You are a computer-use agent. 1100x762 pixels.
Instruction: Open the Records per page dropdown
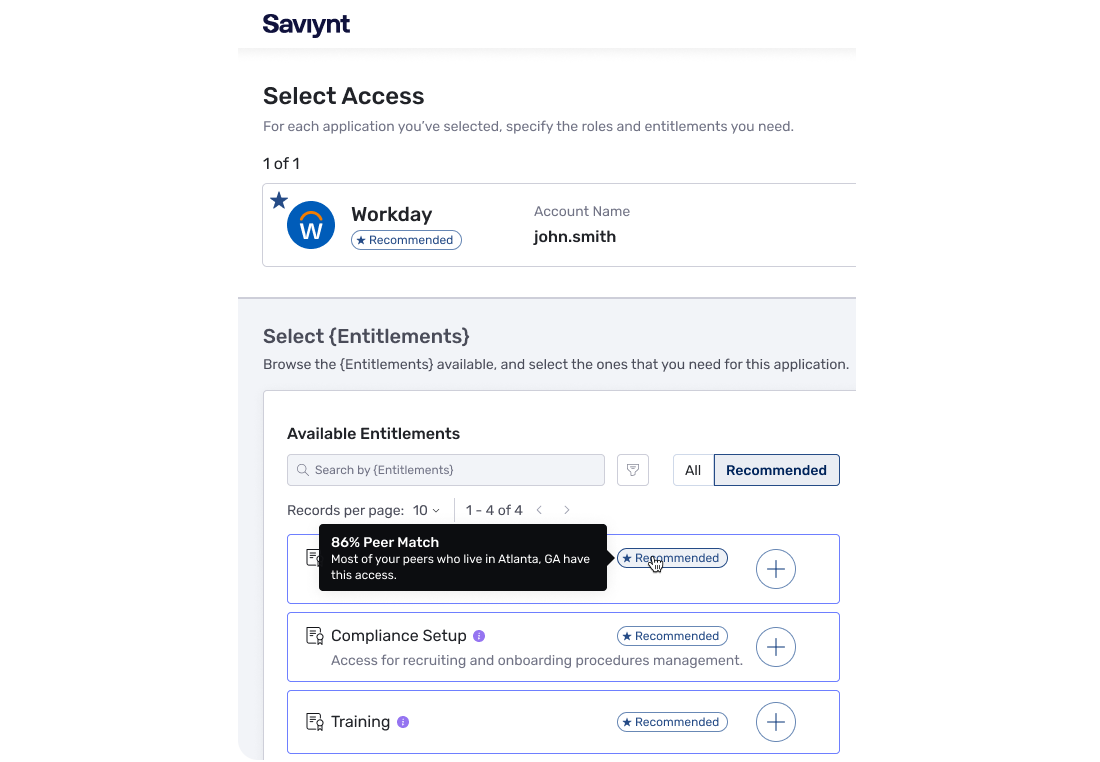point(425,510)
